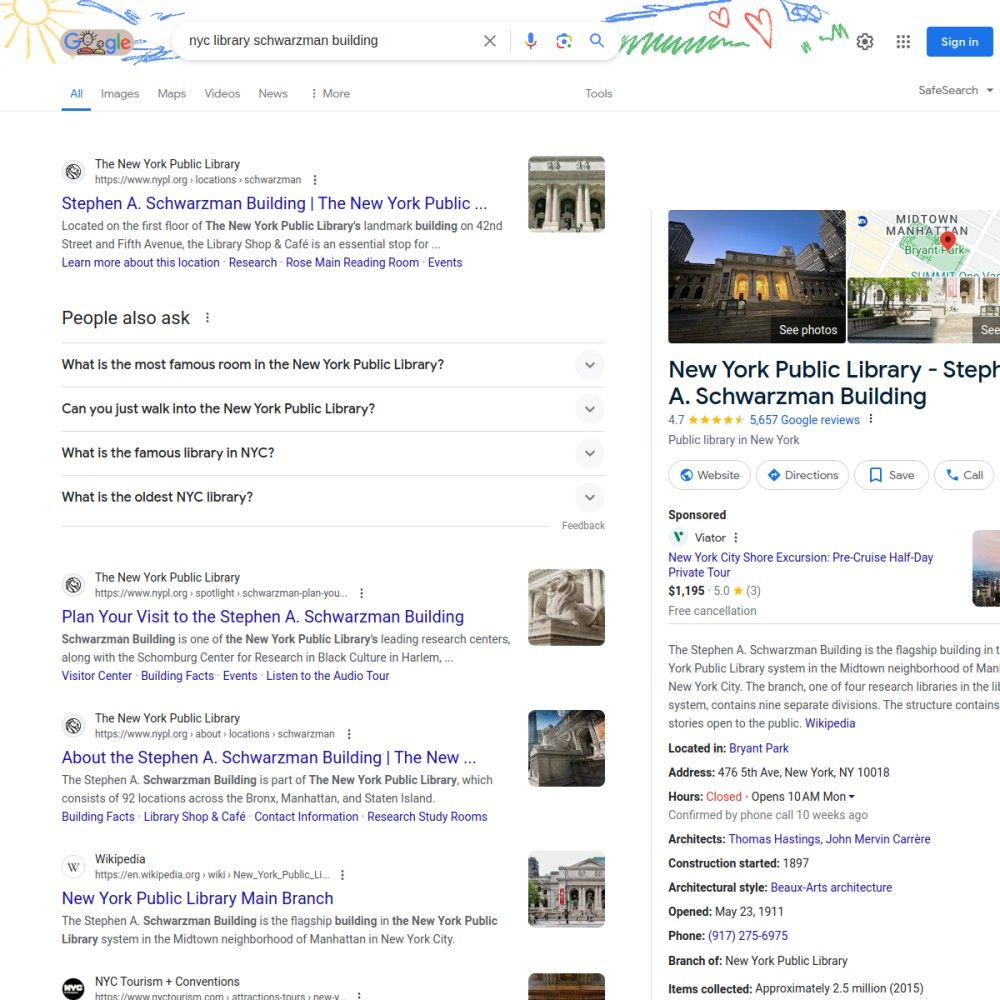Screen dimensions: 1000x1000
Task: Open three-dot menu beside nypl.org locations schwarzman
Action: pyautogui.click(x=314, y=180)
